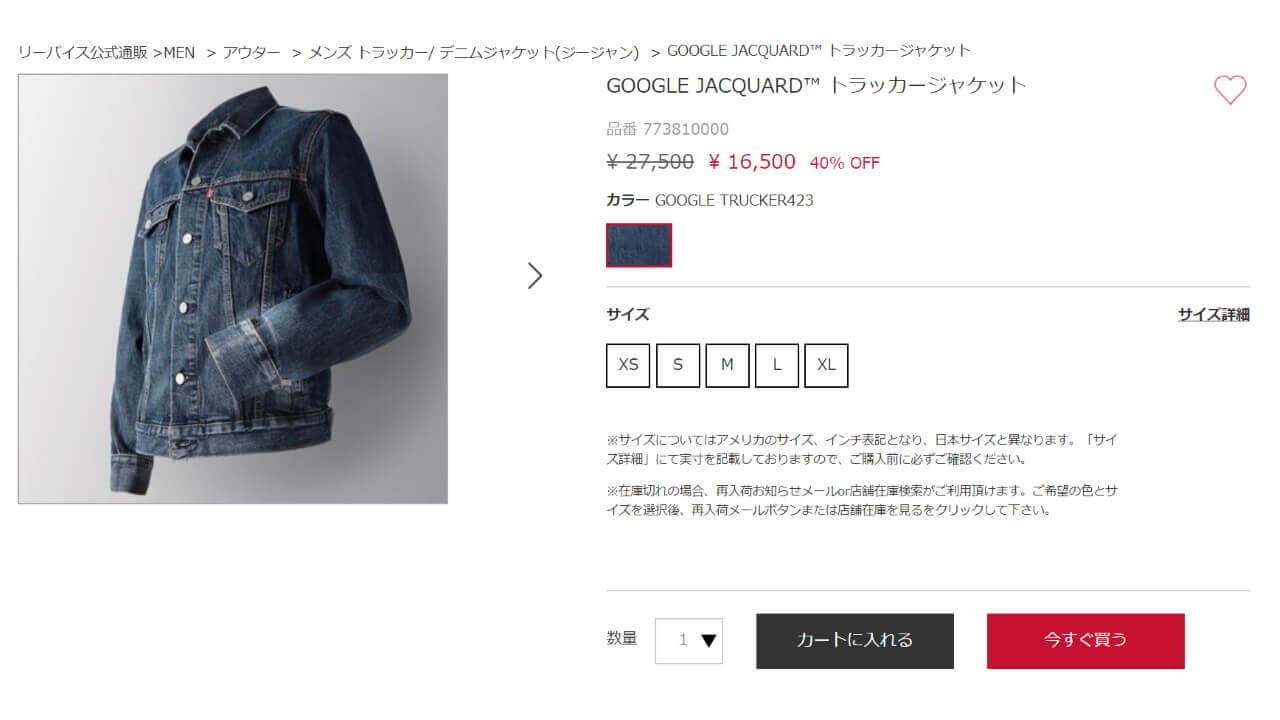Click the sale price ¥16,500
The image size is (1280, 720).
coord(752,162)
